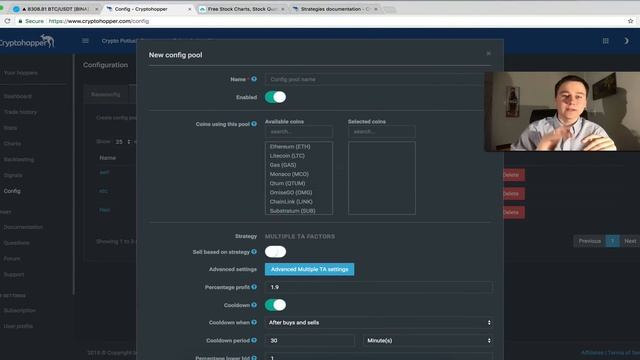Viewport: 640px width, 360px height.
Task: Open Charts in the sidebar
Action: click(12, 144)
